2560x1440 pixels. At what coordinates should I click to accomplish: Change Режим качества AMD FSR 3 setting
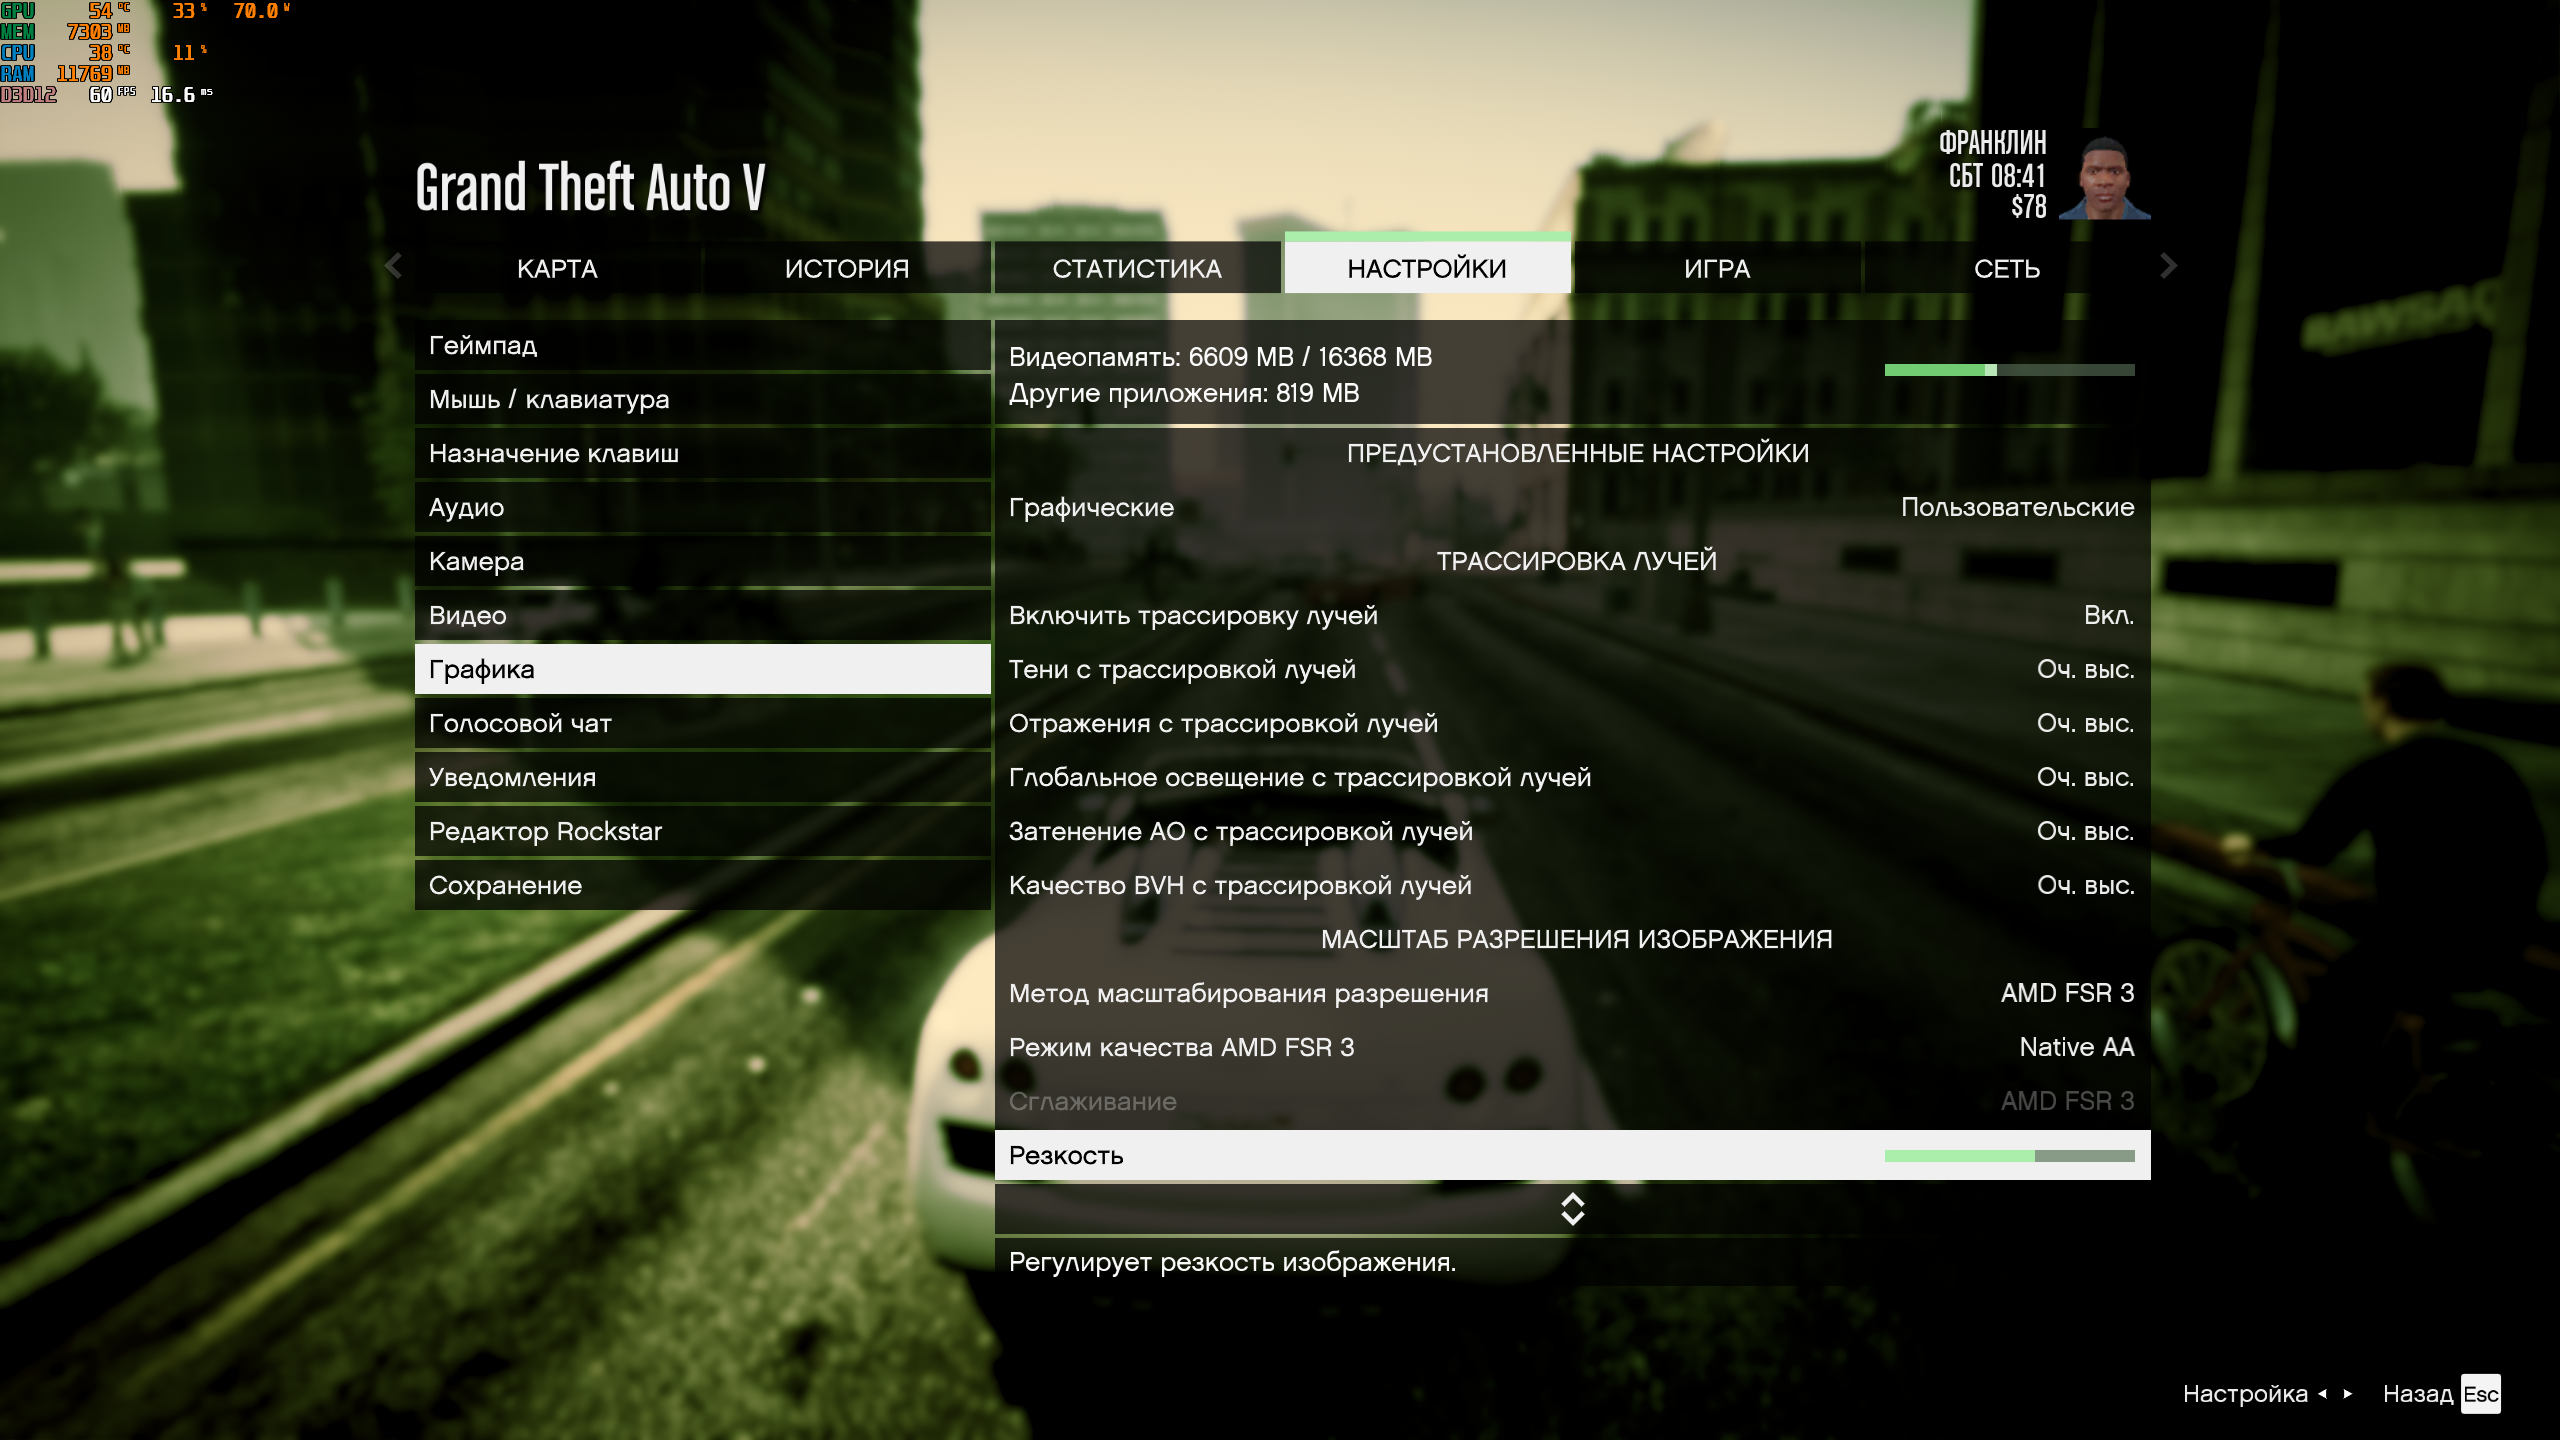tap(1572, 1047)
